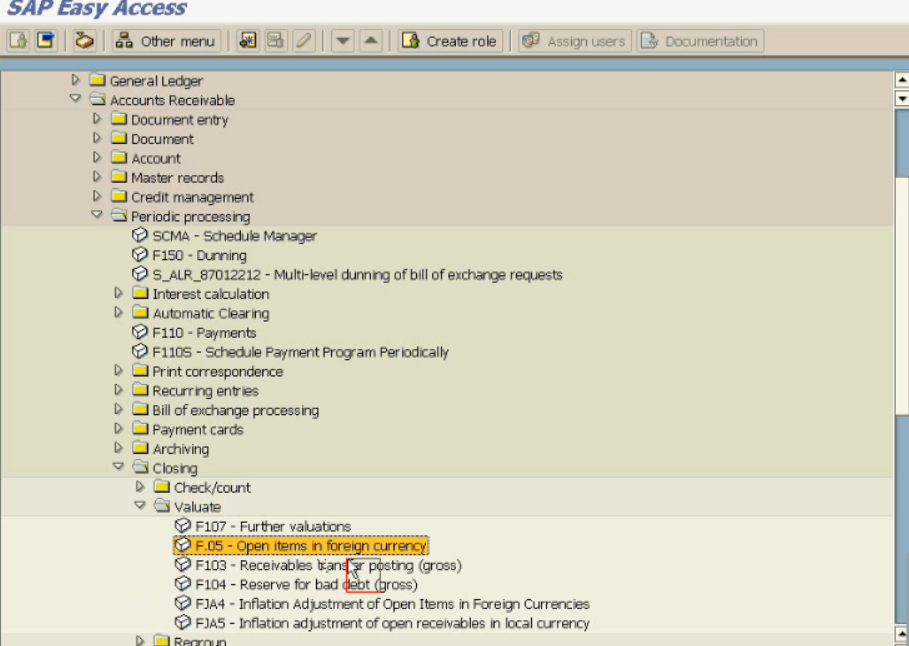Click the F.05 transaction cube icon

(x=183, y=545)
